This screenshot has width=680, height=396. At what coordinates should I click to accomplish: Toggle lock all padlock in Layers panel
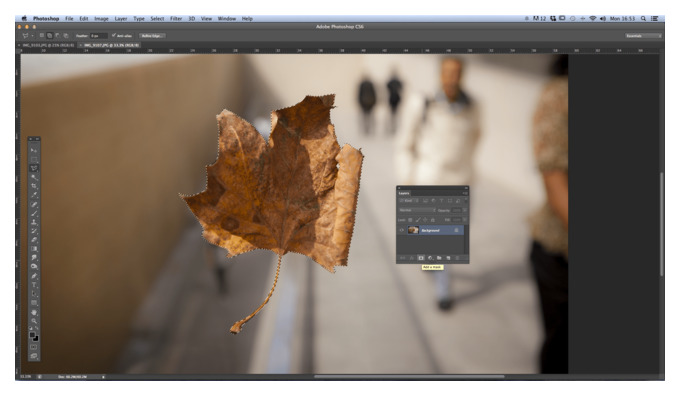(433, 220)
